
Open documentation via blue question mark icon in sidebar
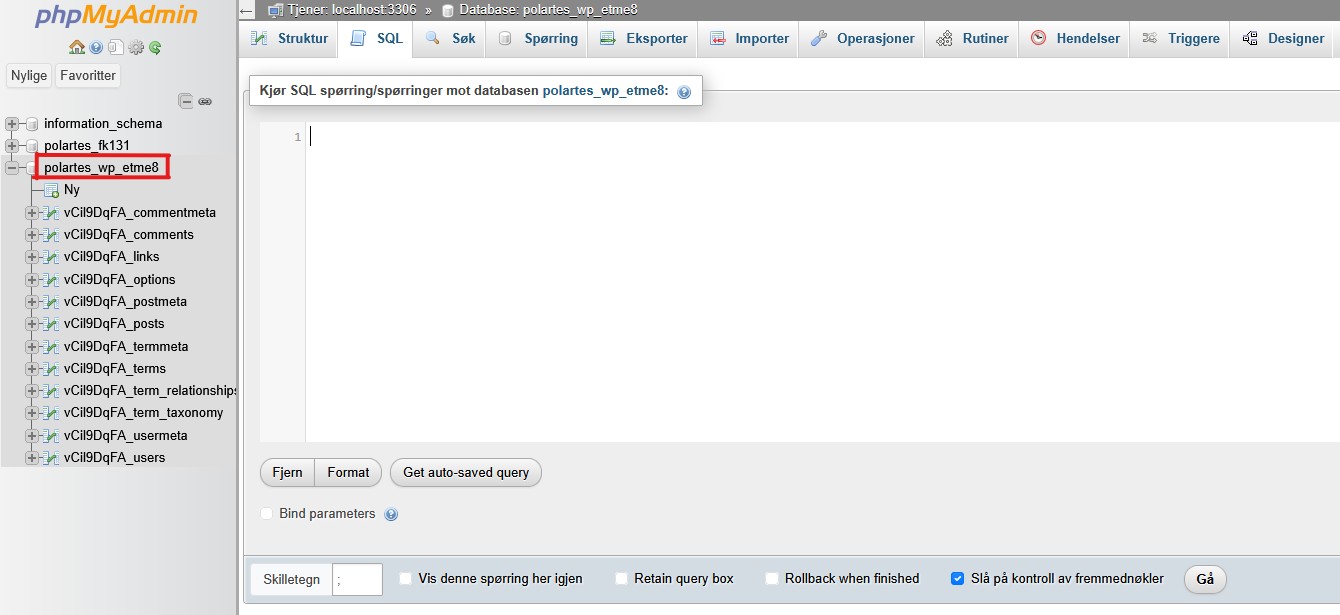[x=96, y=47]
